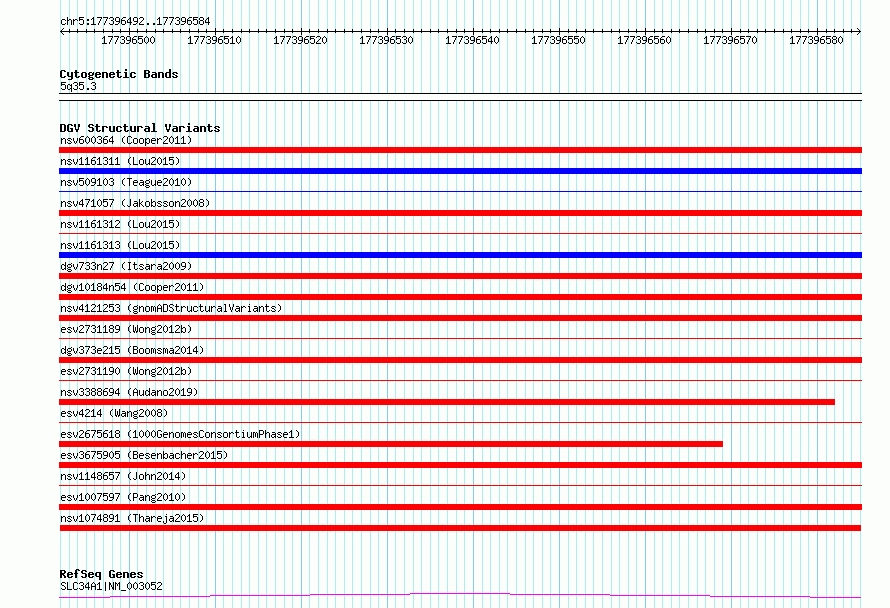The height and width of the screenshot is (608, 890).
Task: Open nsv1074891 (Thareja2015) variant
Action: coord(132,518)
